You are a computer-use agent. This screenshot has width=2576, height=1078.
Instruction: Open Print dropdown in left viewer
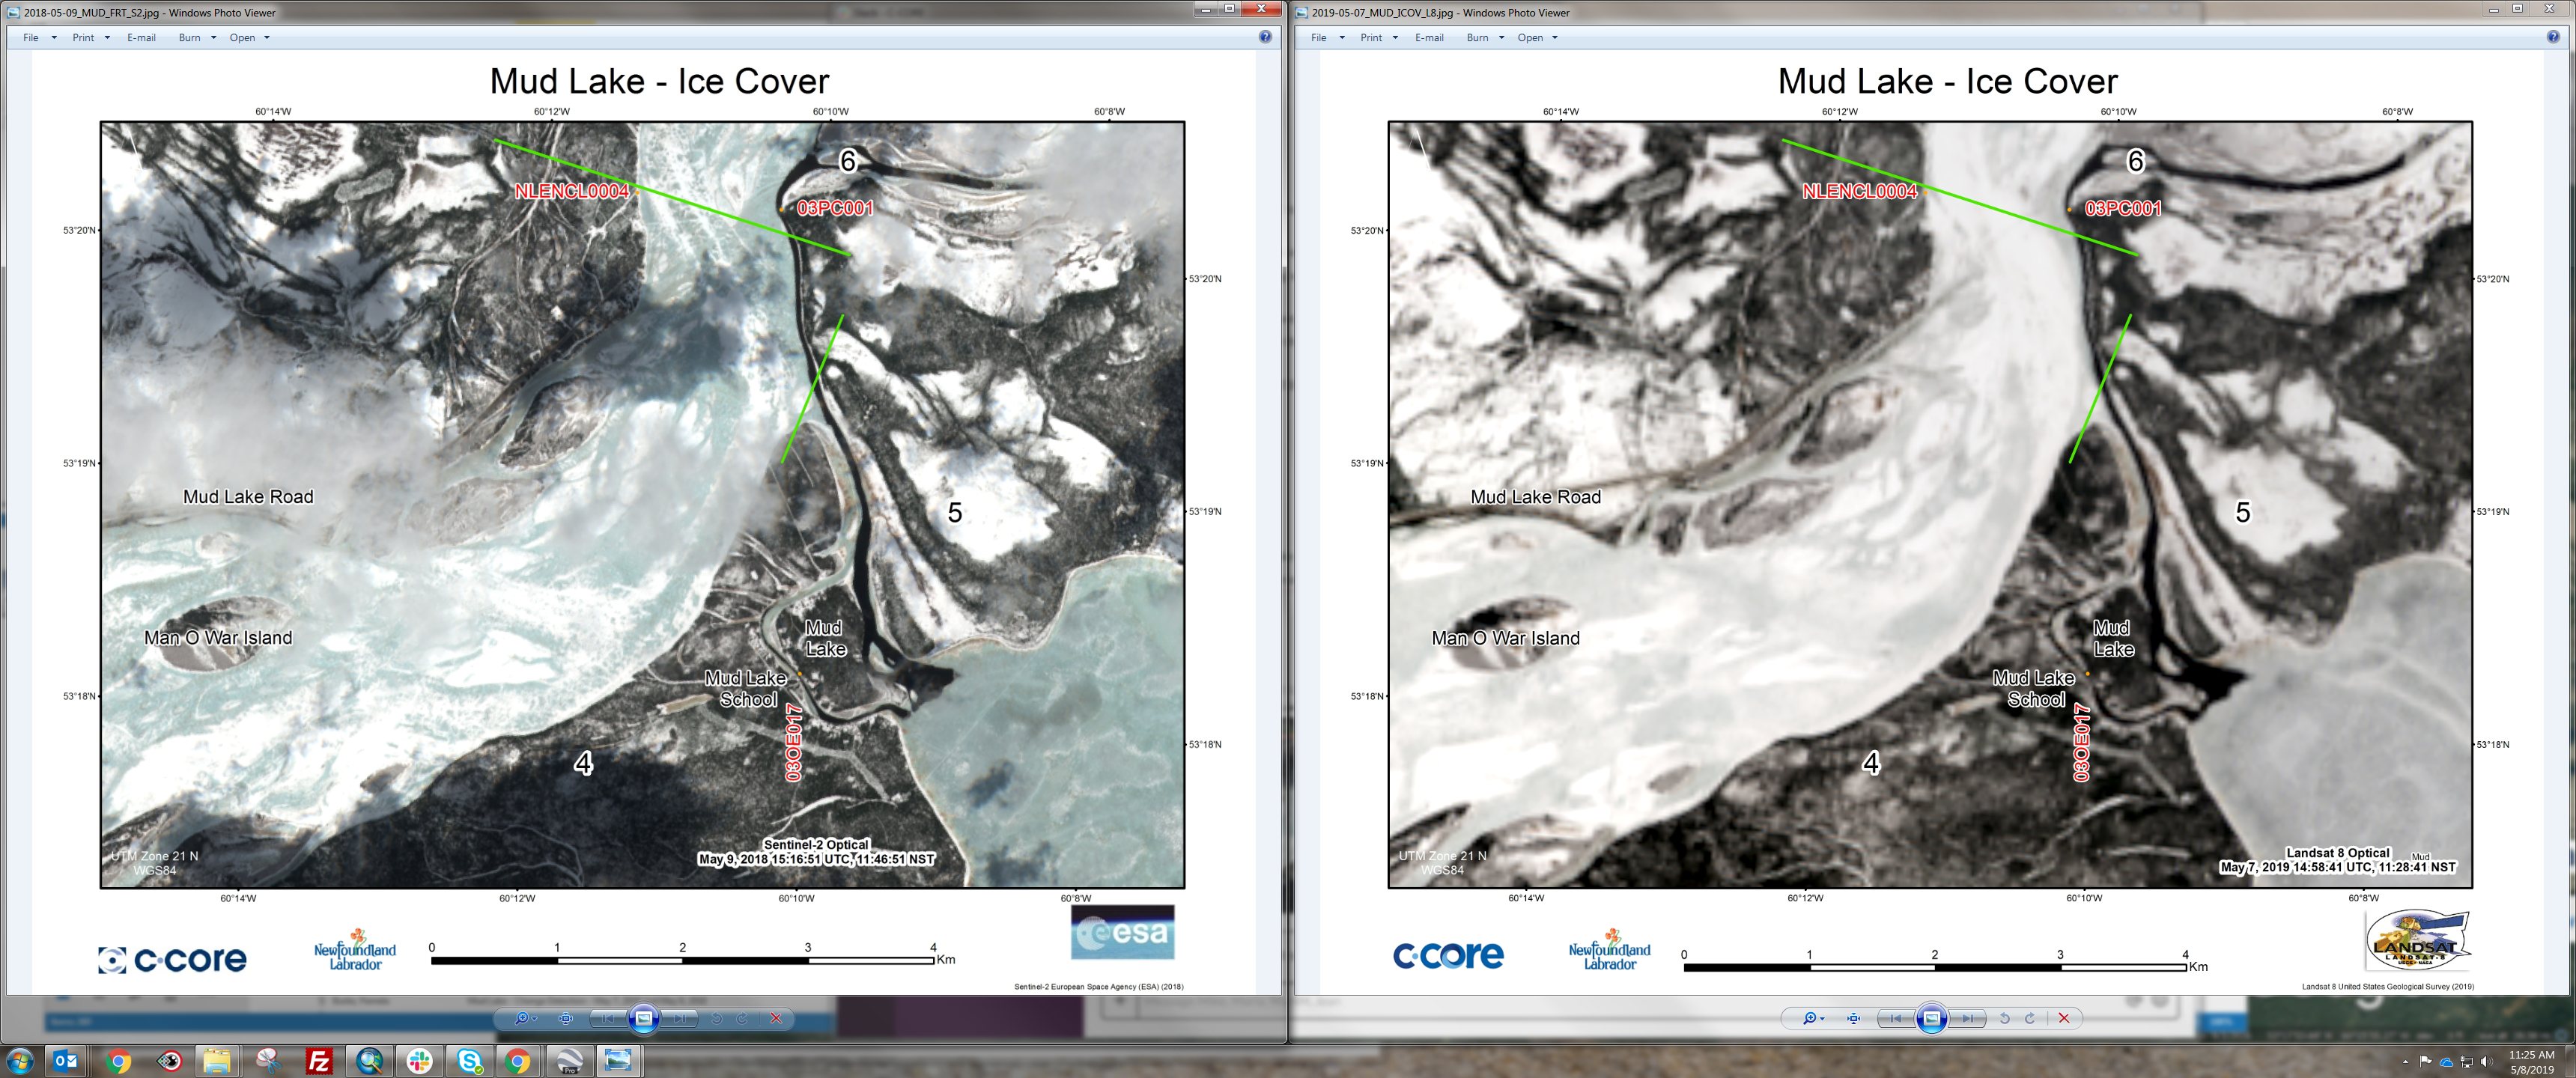84,38
